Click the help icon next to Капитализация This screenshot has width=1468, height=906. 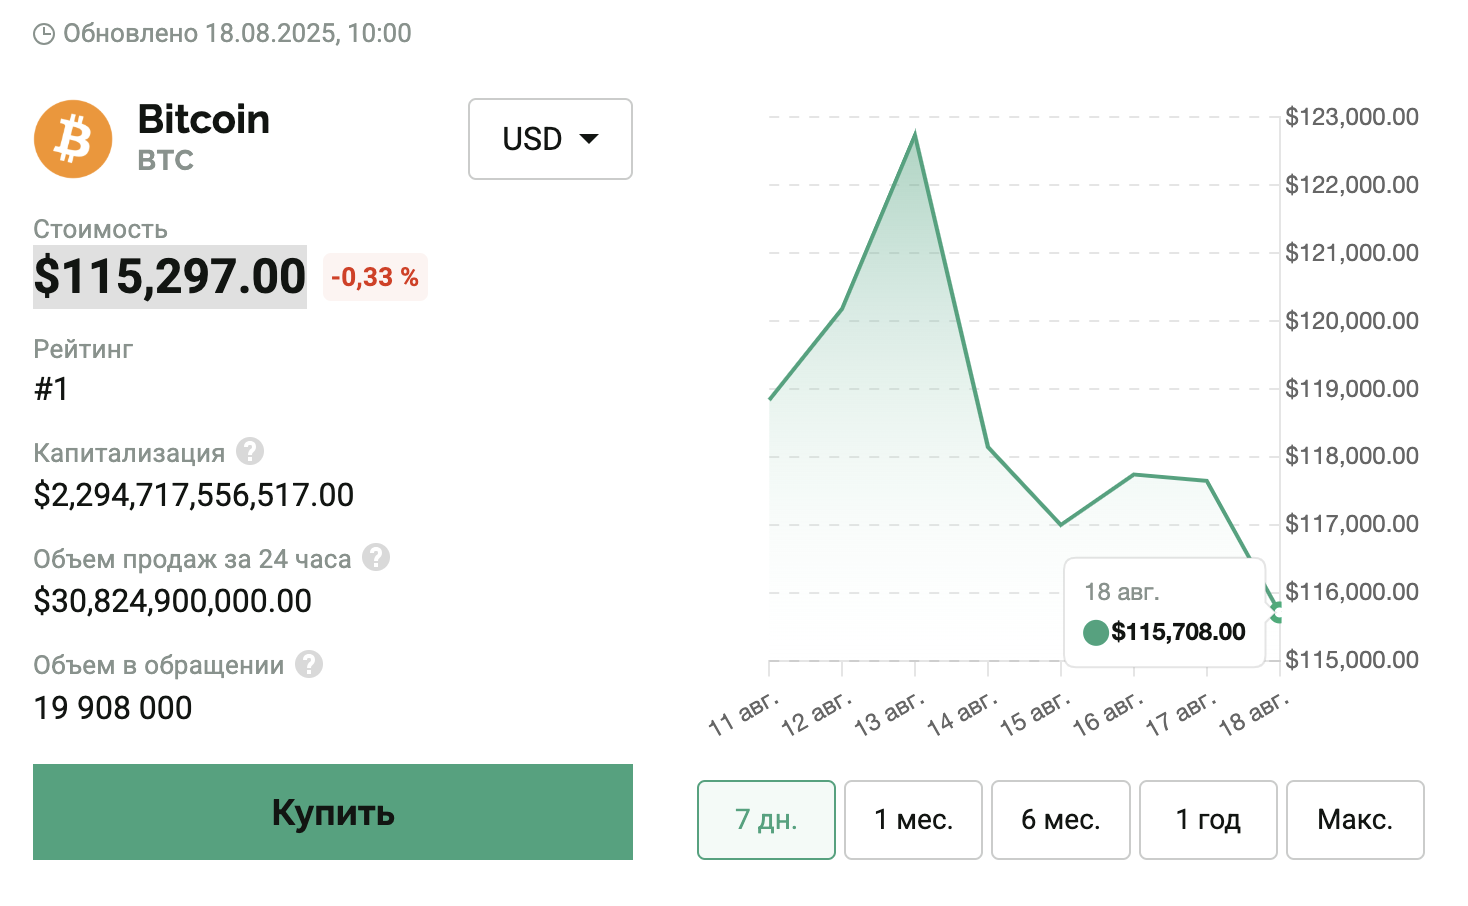click(x=250, y=452)
